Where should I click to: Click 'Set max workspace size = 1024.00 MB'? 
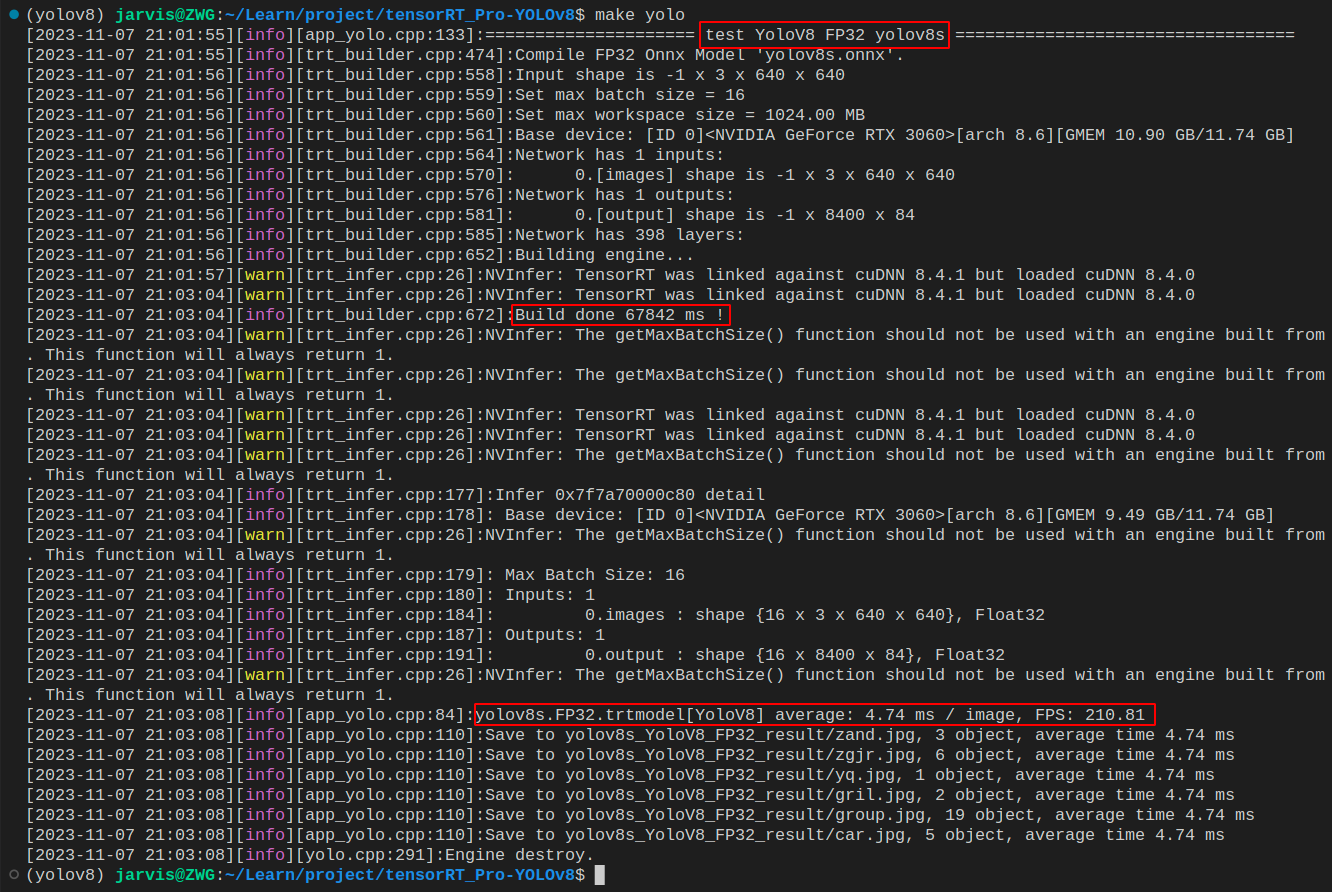pyautogui.click(x=690, y=115)
